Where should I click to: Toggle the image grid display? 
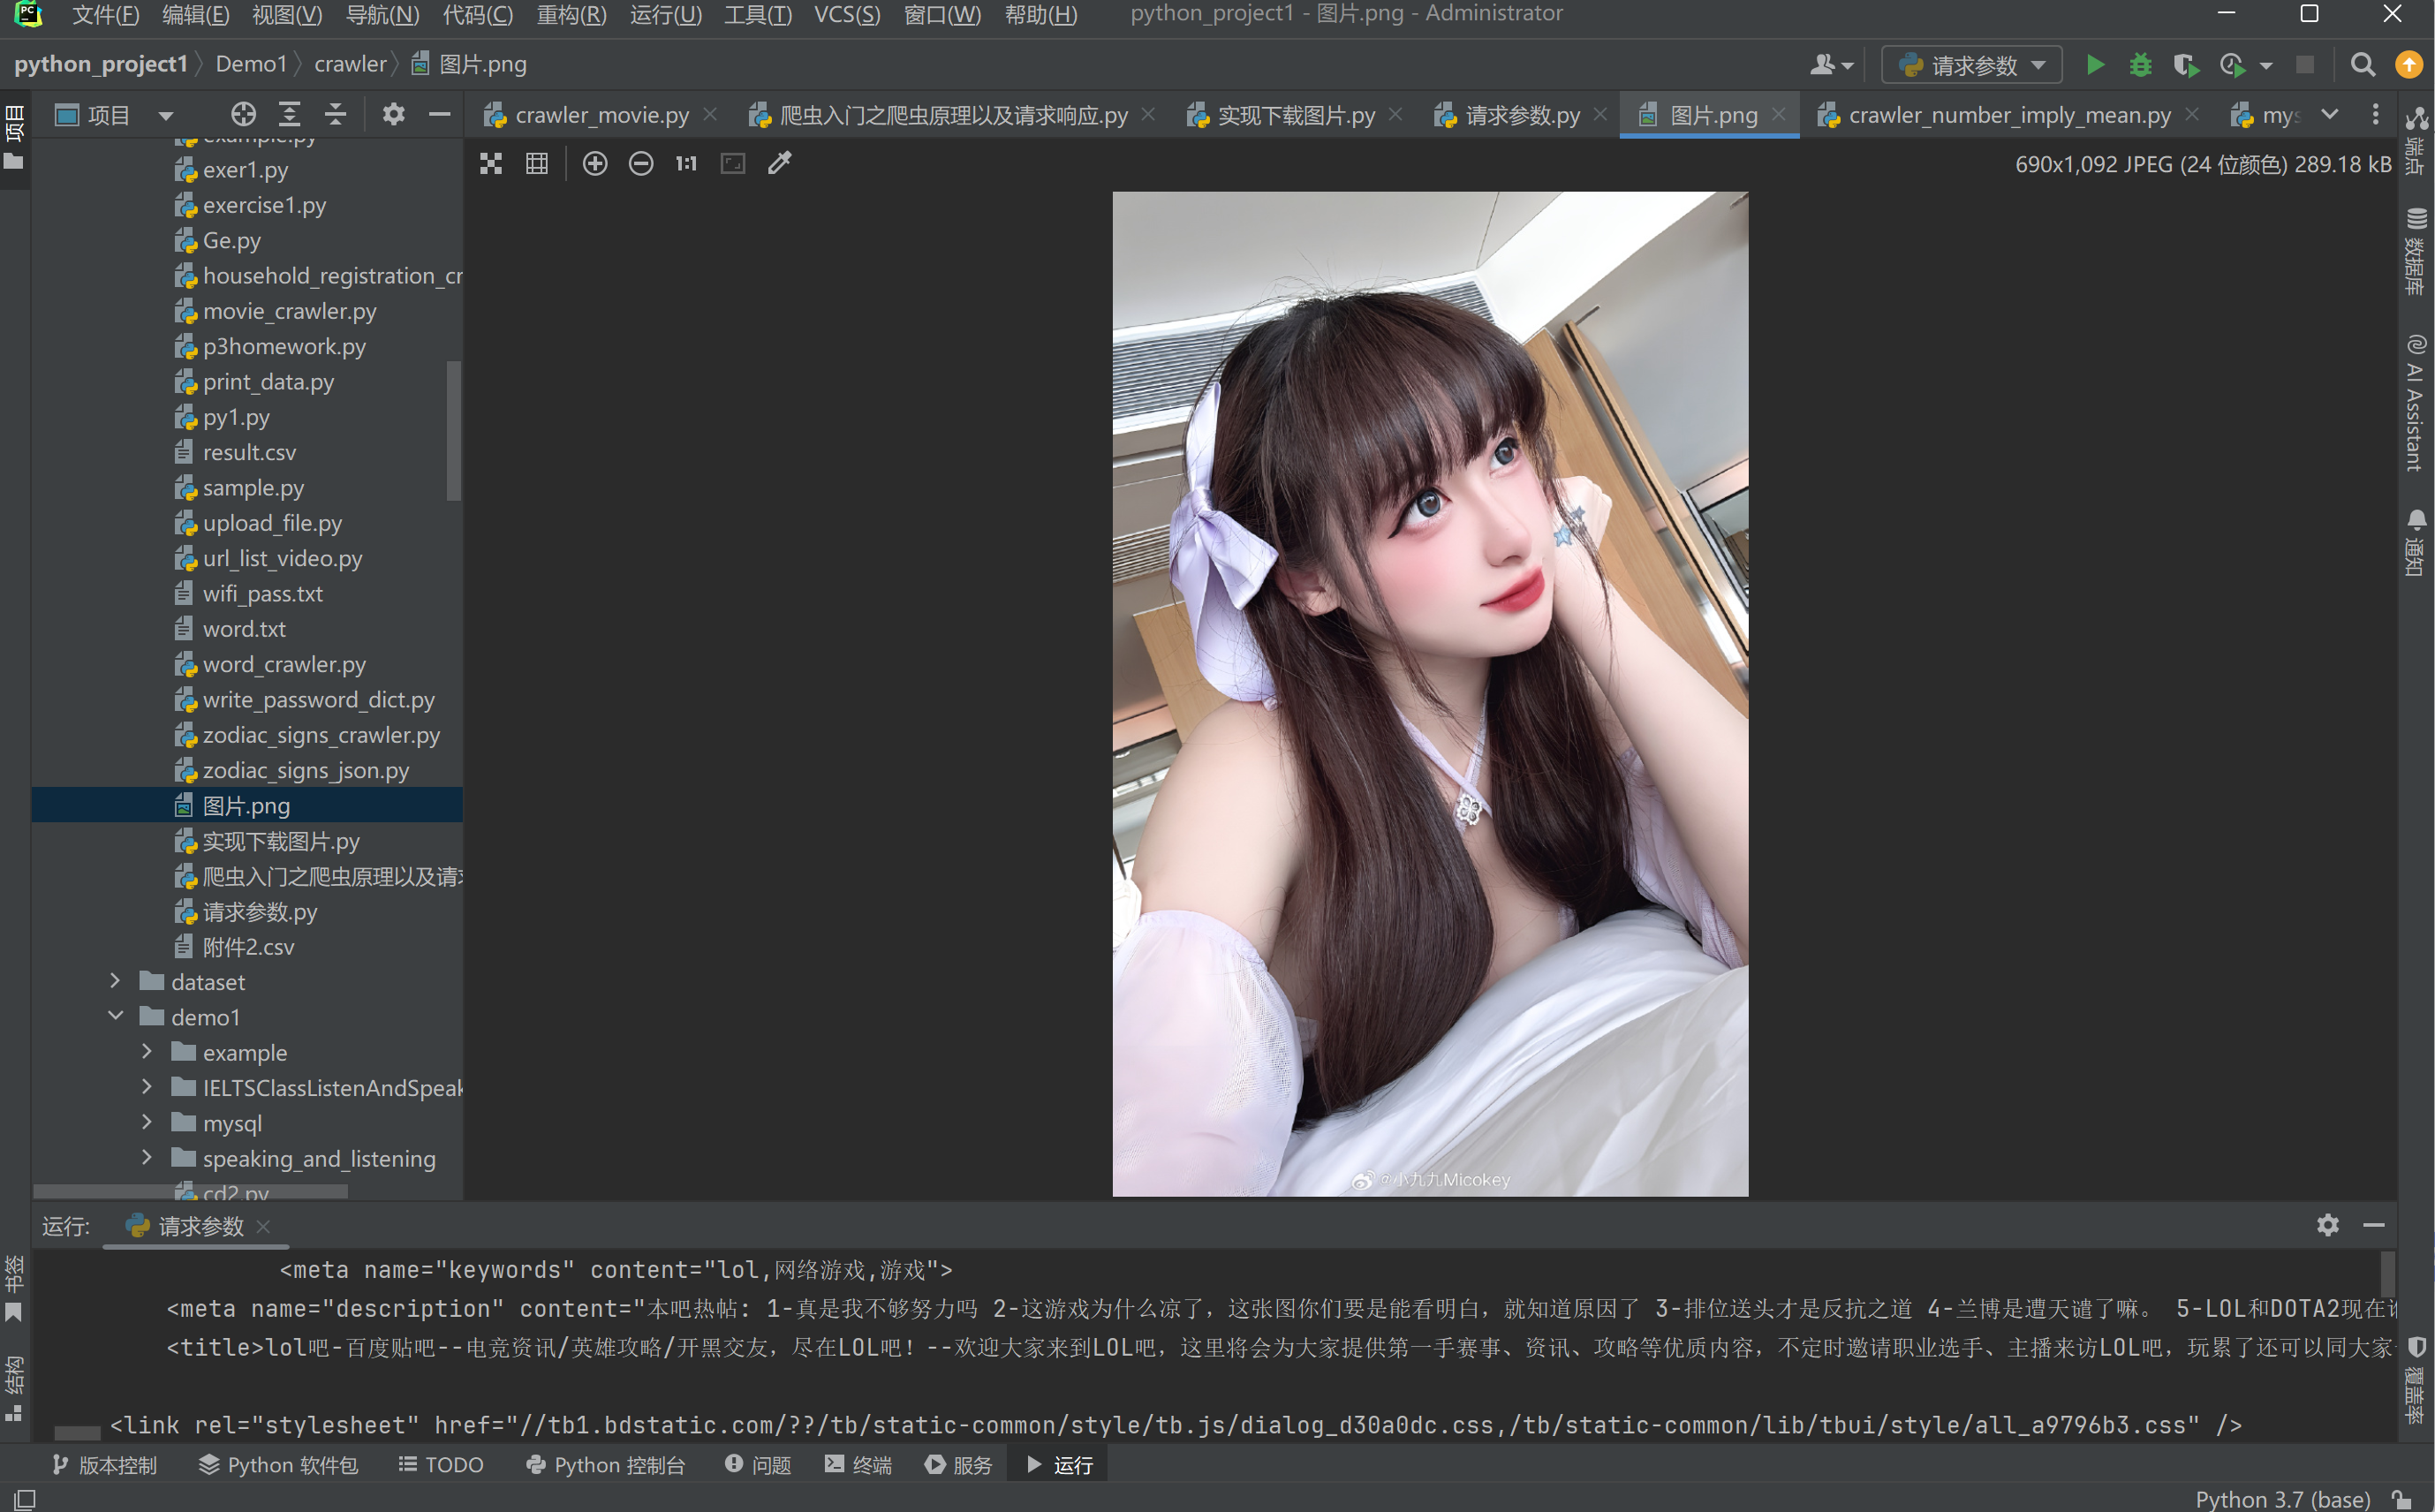tap(537, 163)
